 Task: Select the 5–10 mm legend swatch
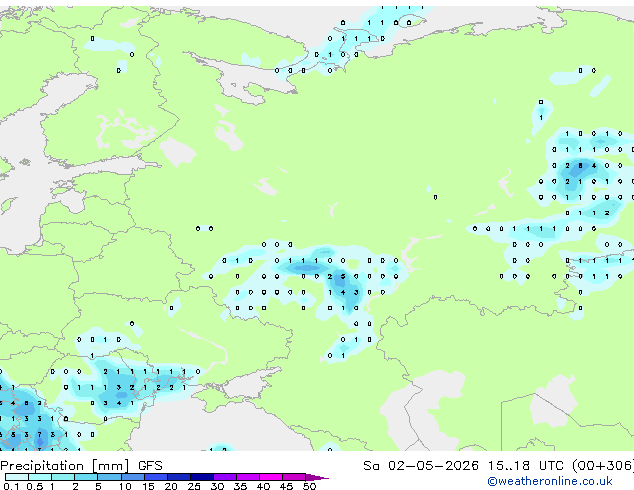(109, 477)
